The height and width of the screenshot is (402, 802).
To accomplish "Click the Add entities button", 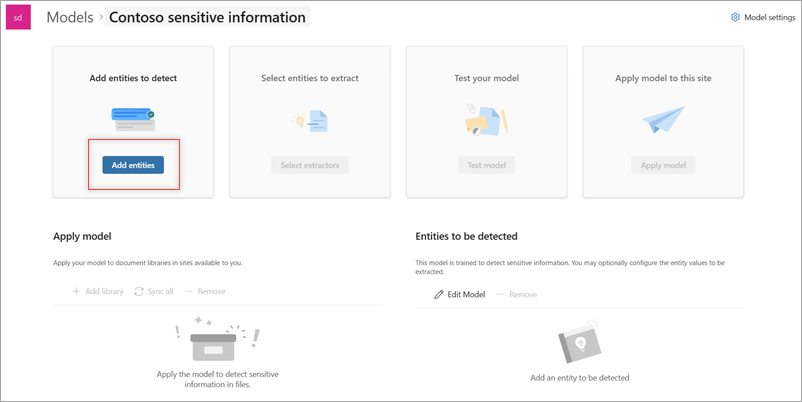I will (x=133, y=165).
